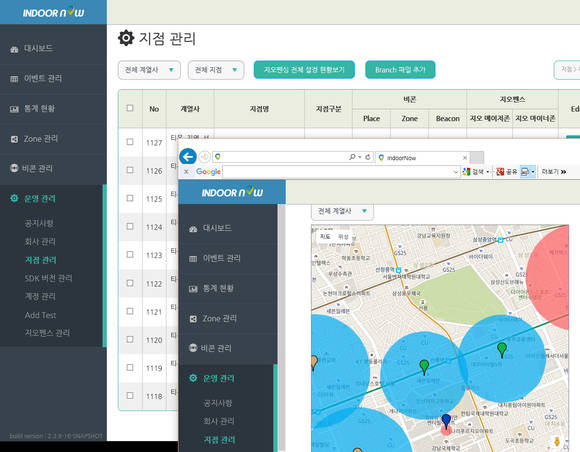This screenshot has height=452, width=580.
Task: Check the checkbox for row No 1121
Action: pyautogui.click(x=130, y=311)
